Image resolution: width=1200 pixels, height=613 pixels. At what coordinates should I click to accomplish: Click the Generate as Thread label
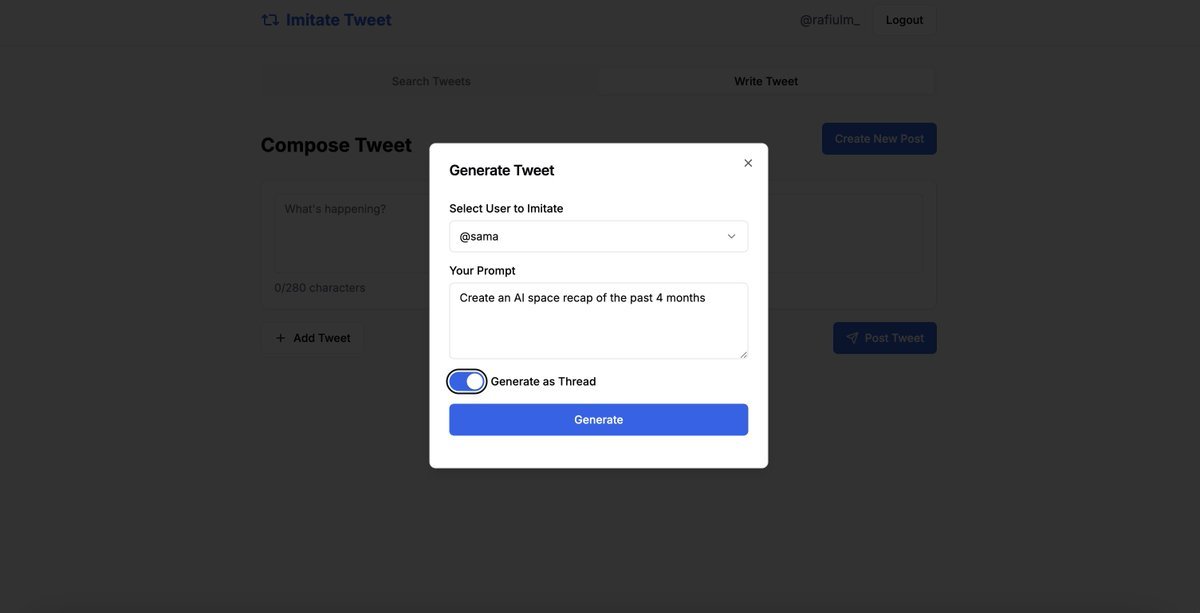543,381
